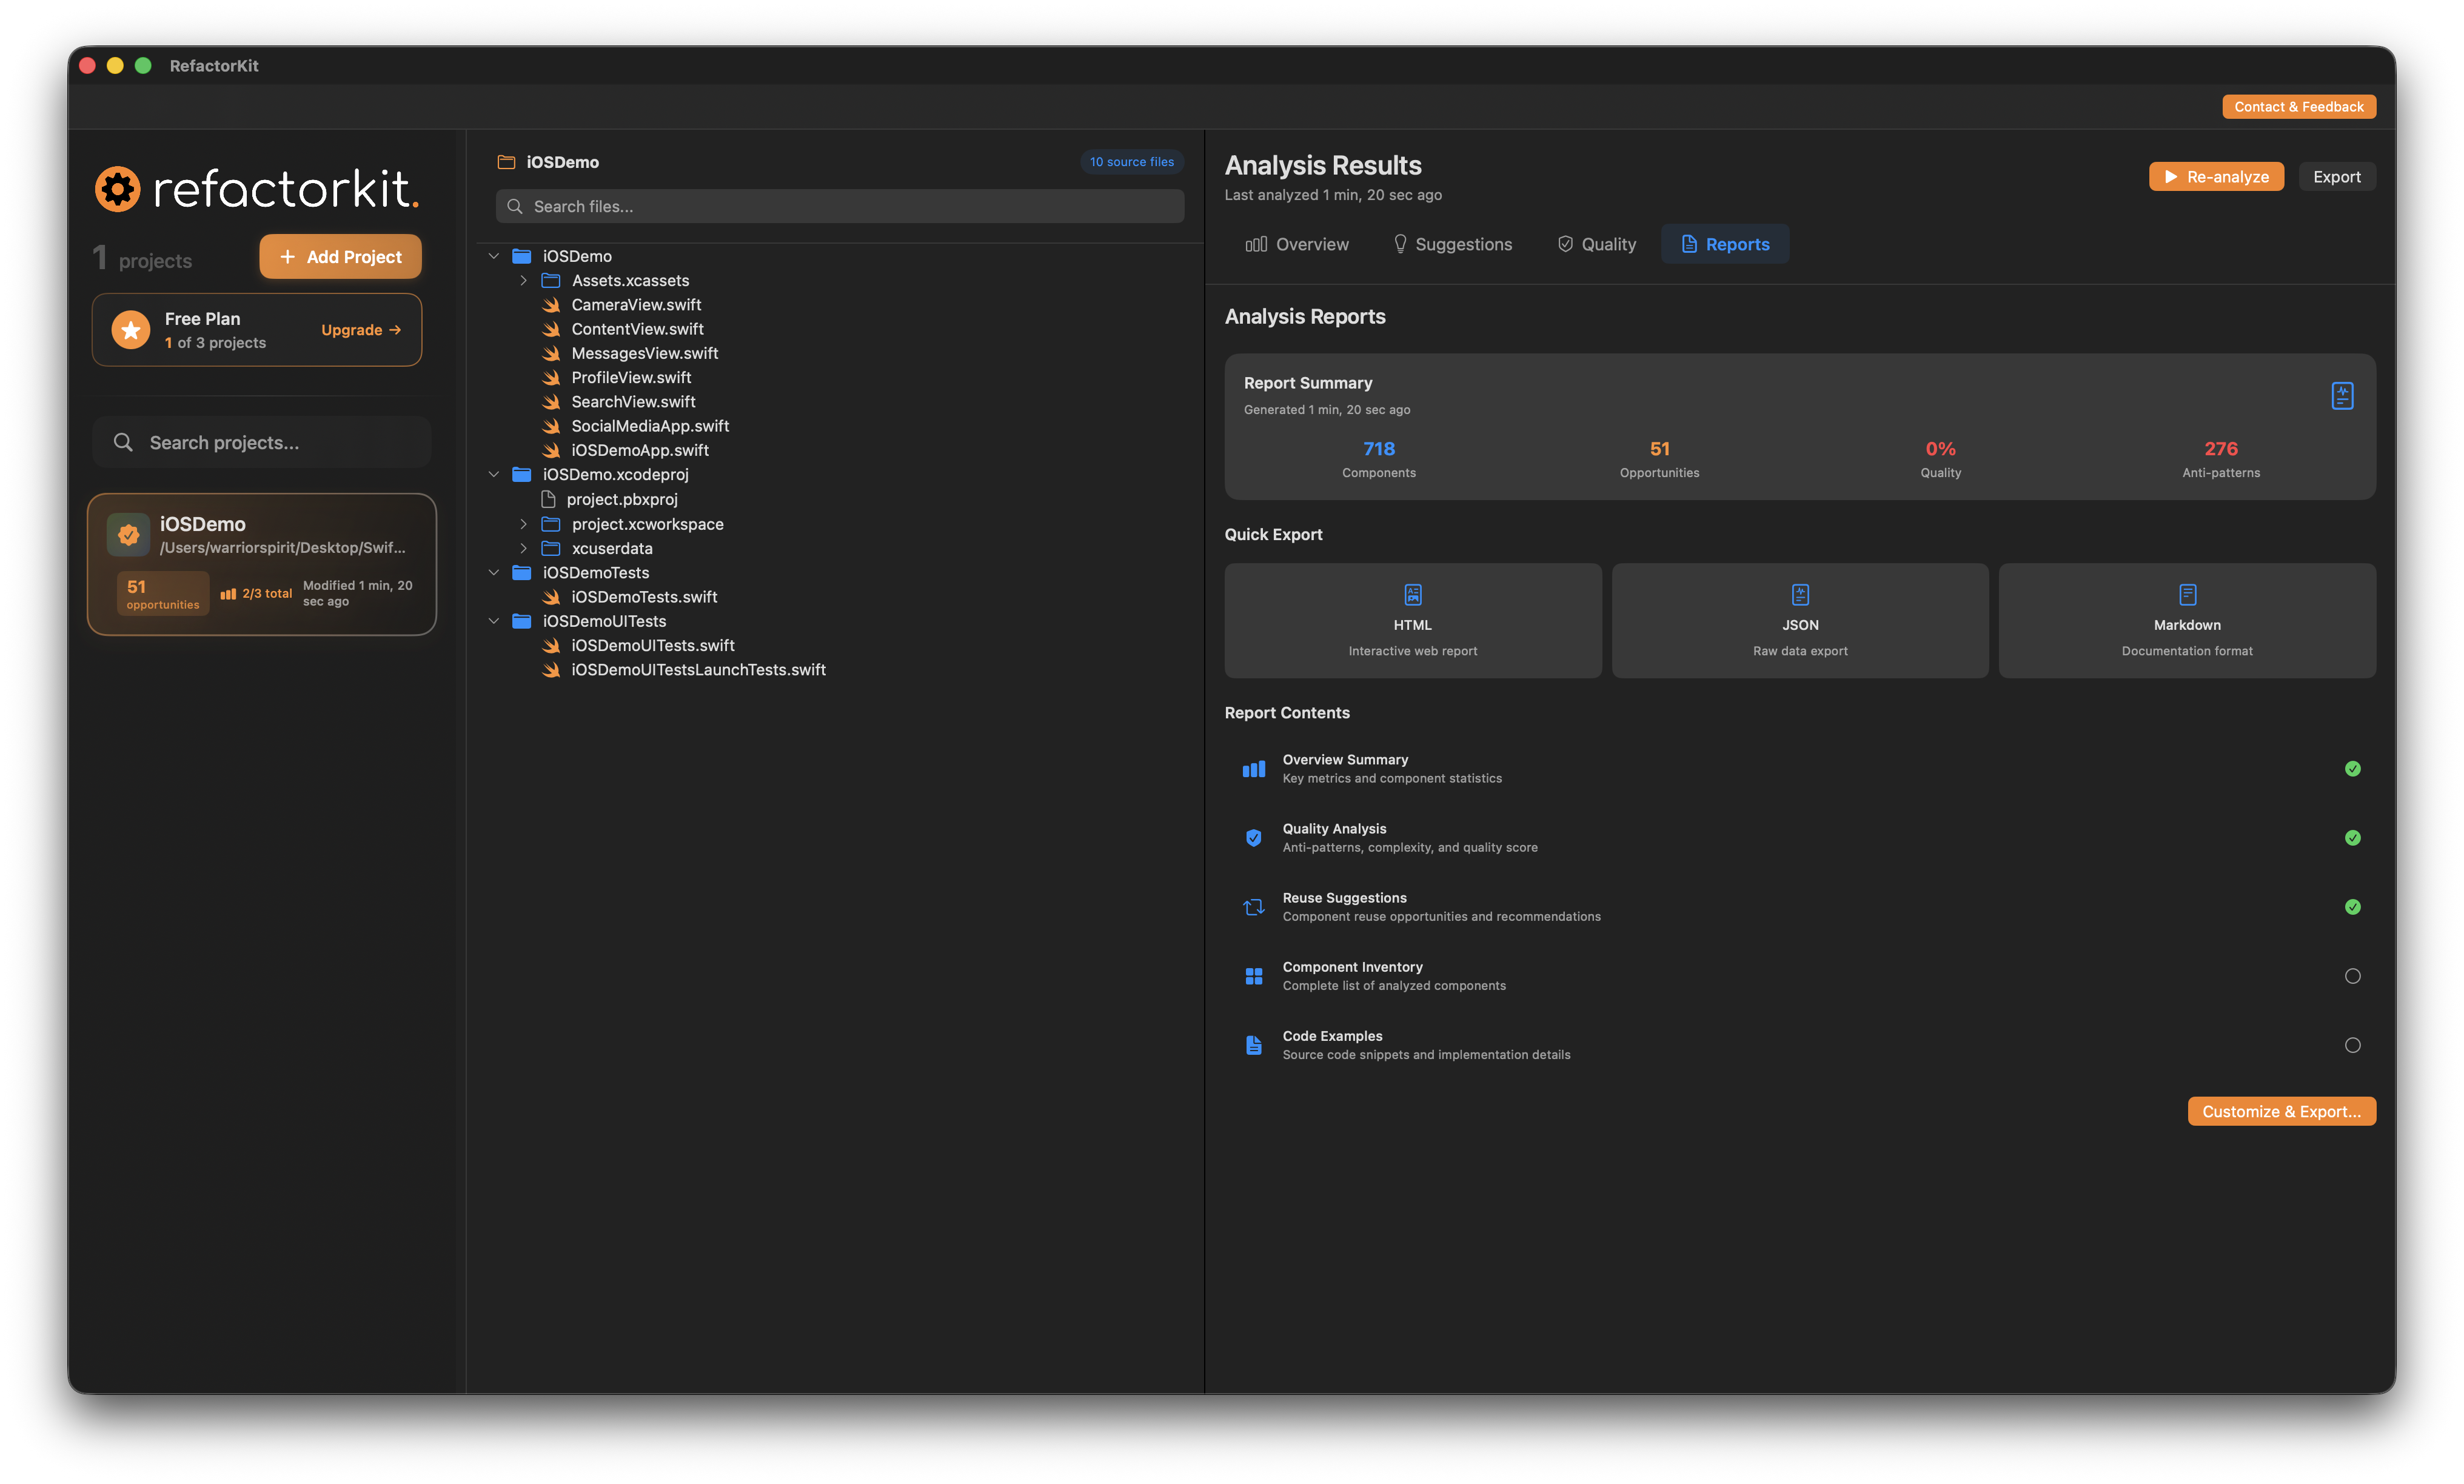Click the Reuse Suggestions arrows icon
The height and width of the screenshot is (1484, 2464).
pos(1253,907)
